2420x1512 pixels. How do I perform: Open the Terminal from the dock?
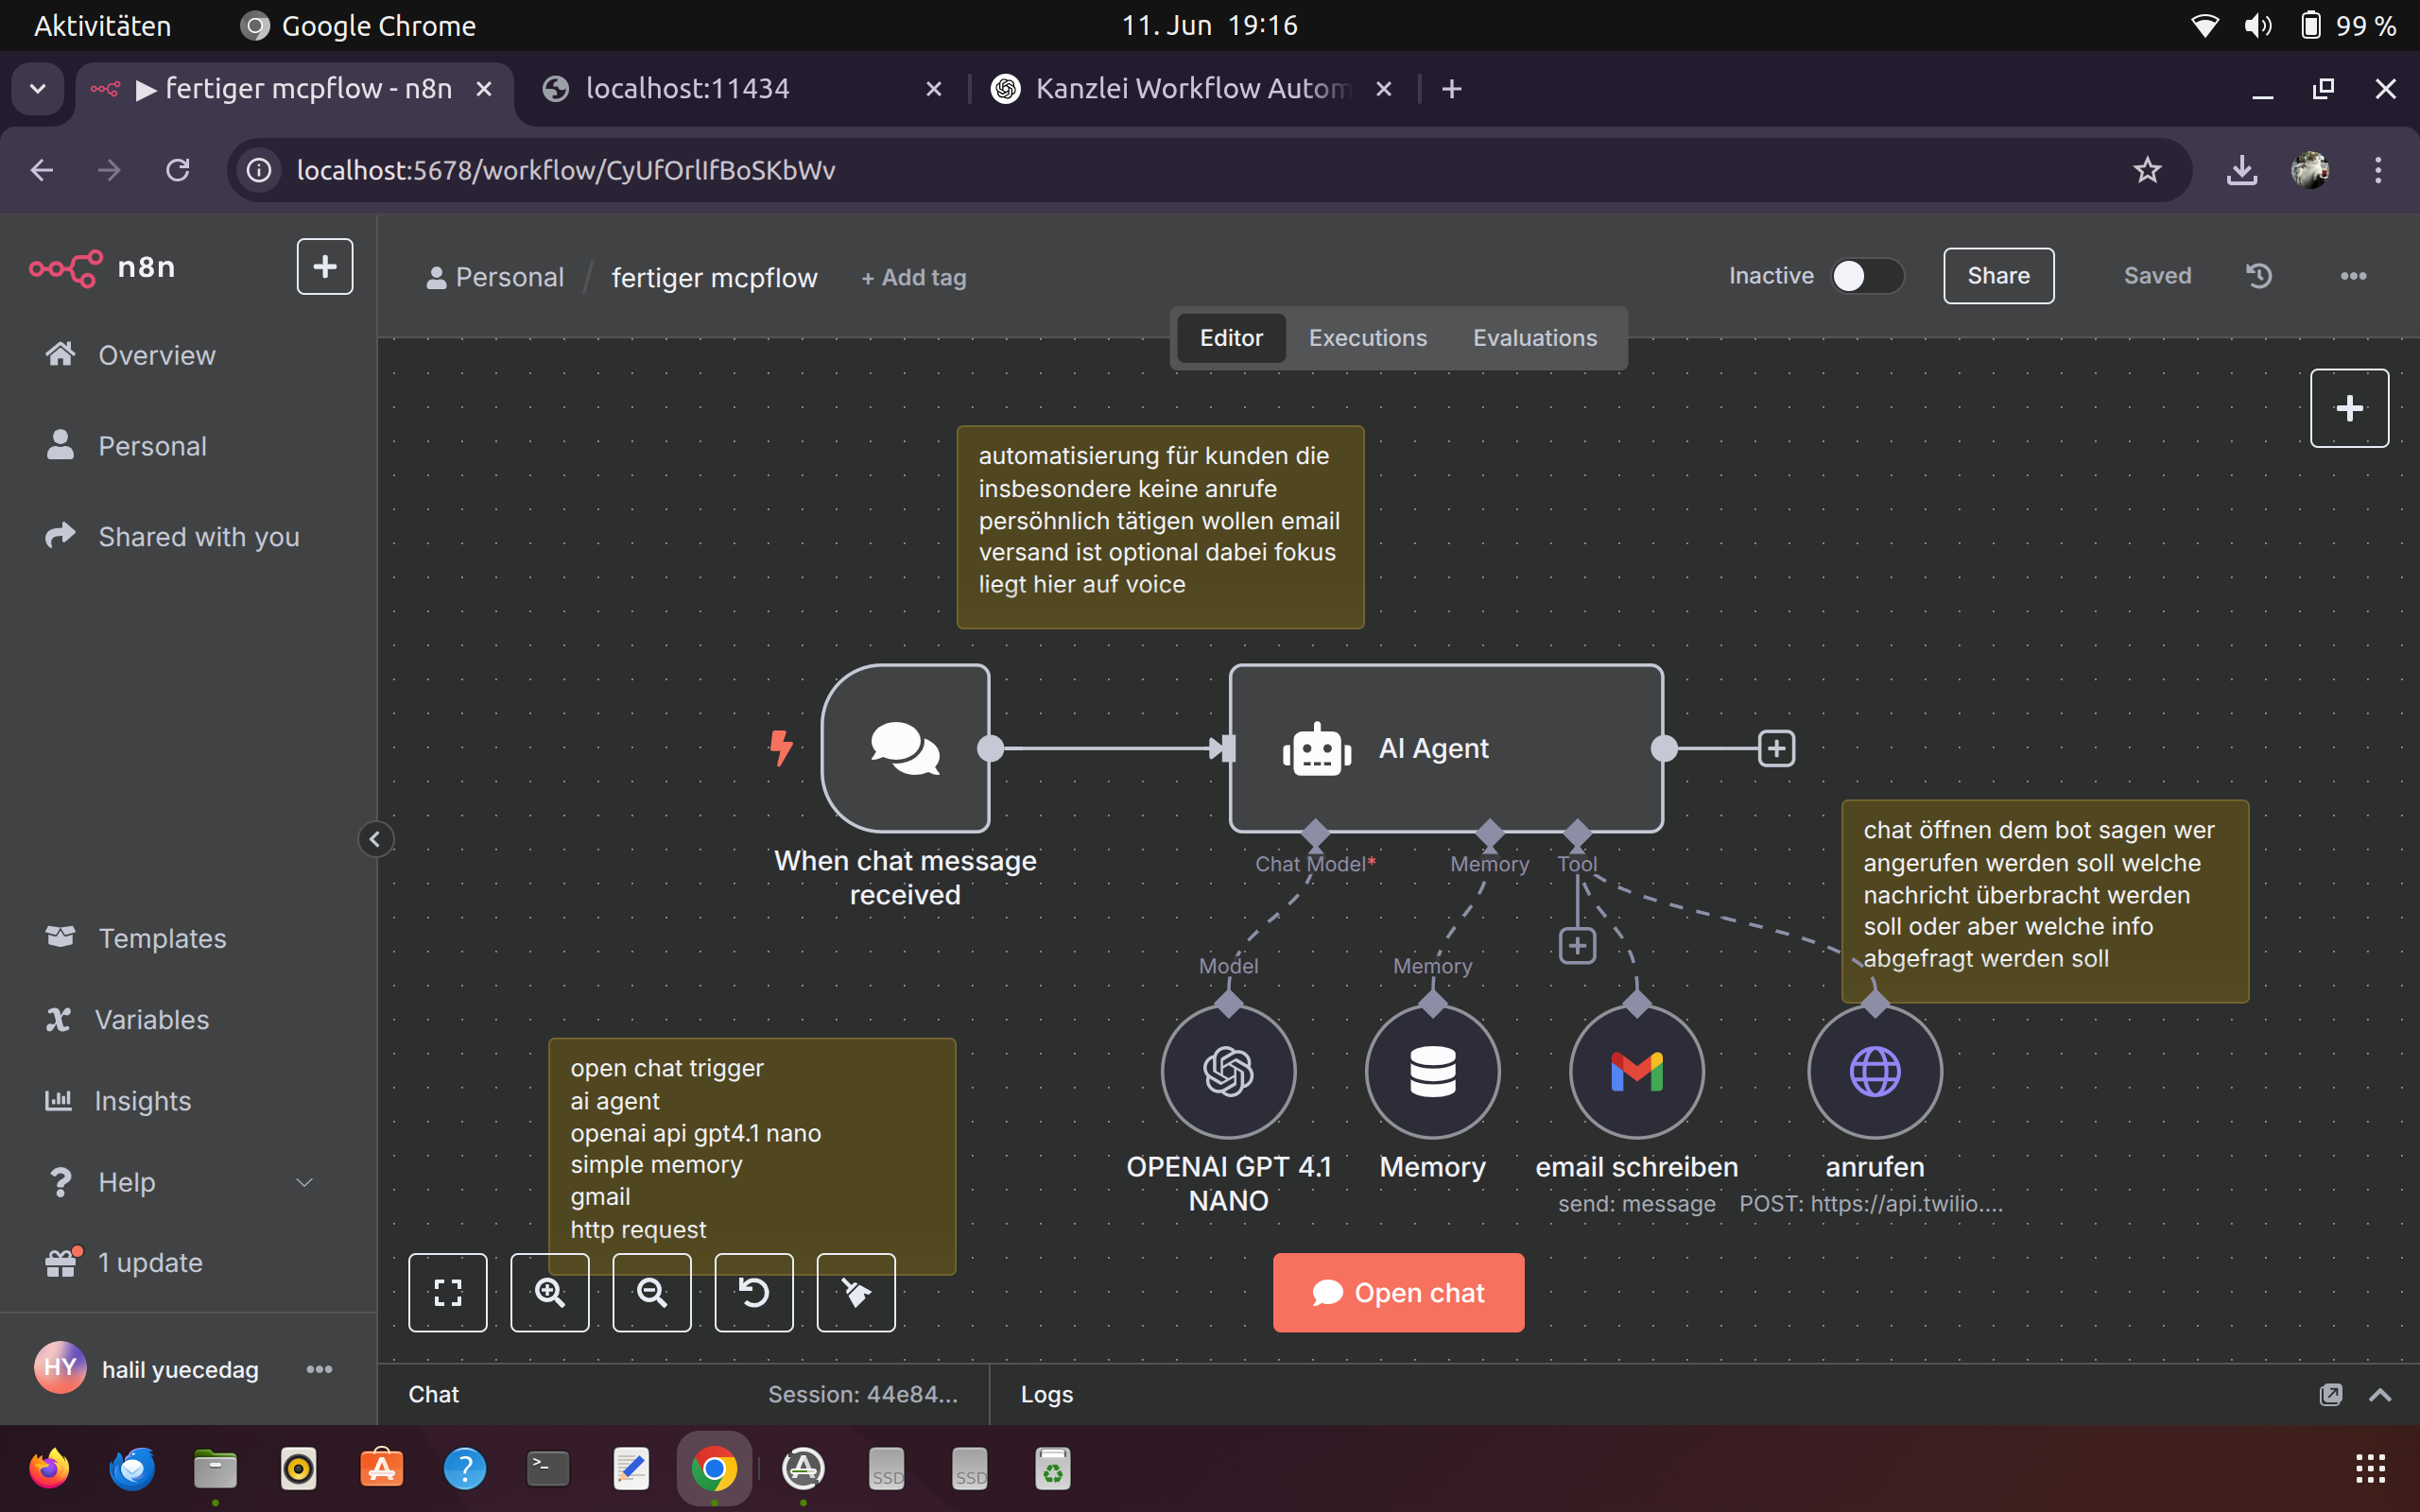[547, 1469]
